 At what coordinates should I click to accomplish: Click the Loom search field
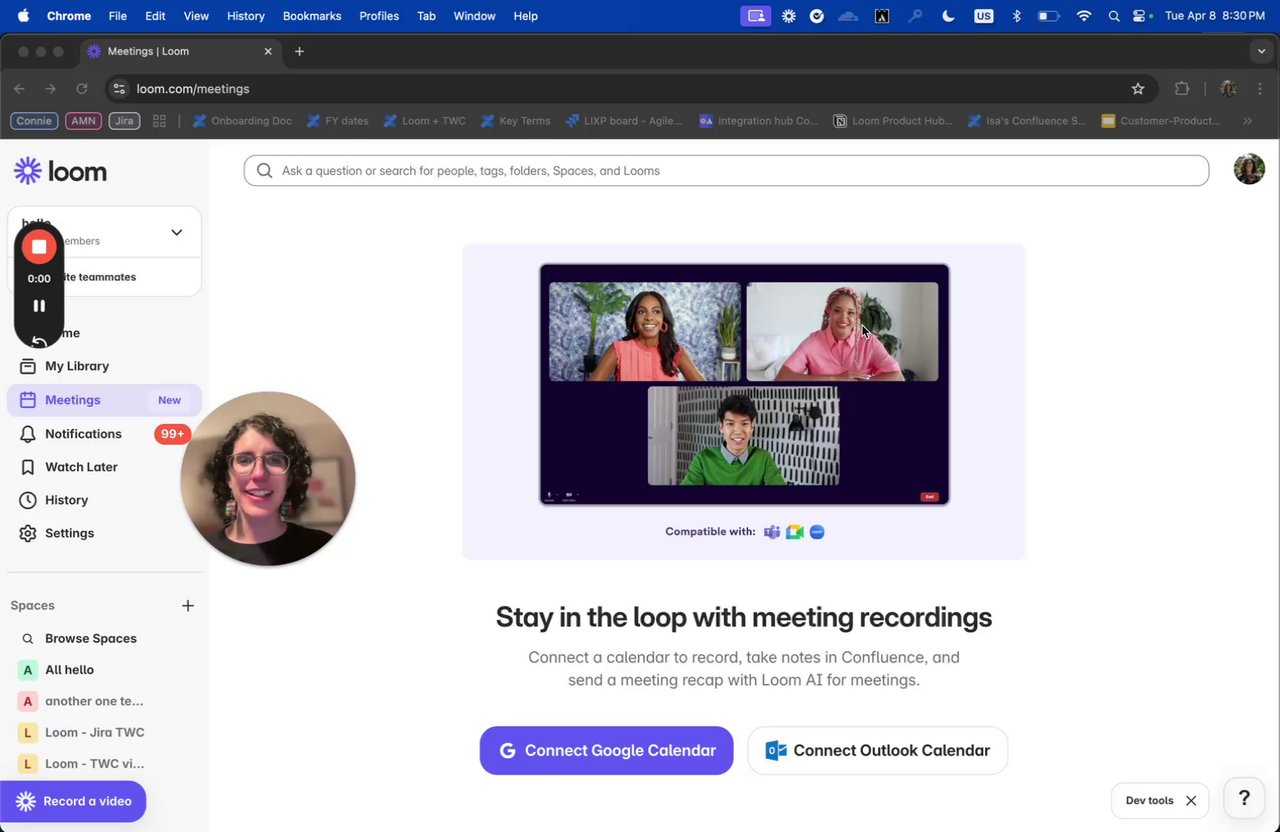point(726,171)
